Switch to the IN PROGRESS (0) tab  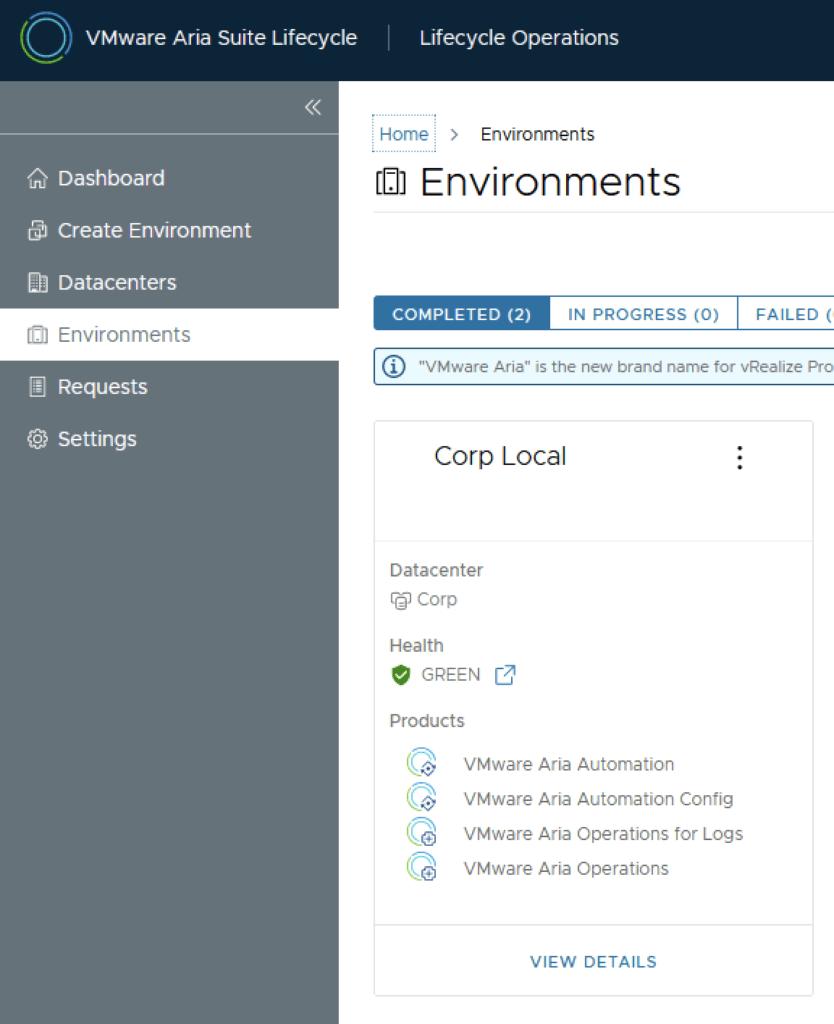click(643, 314)
